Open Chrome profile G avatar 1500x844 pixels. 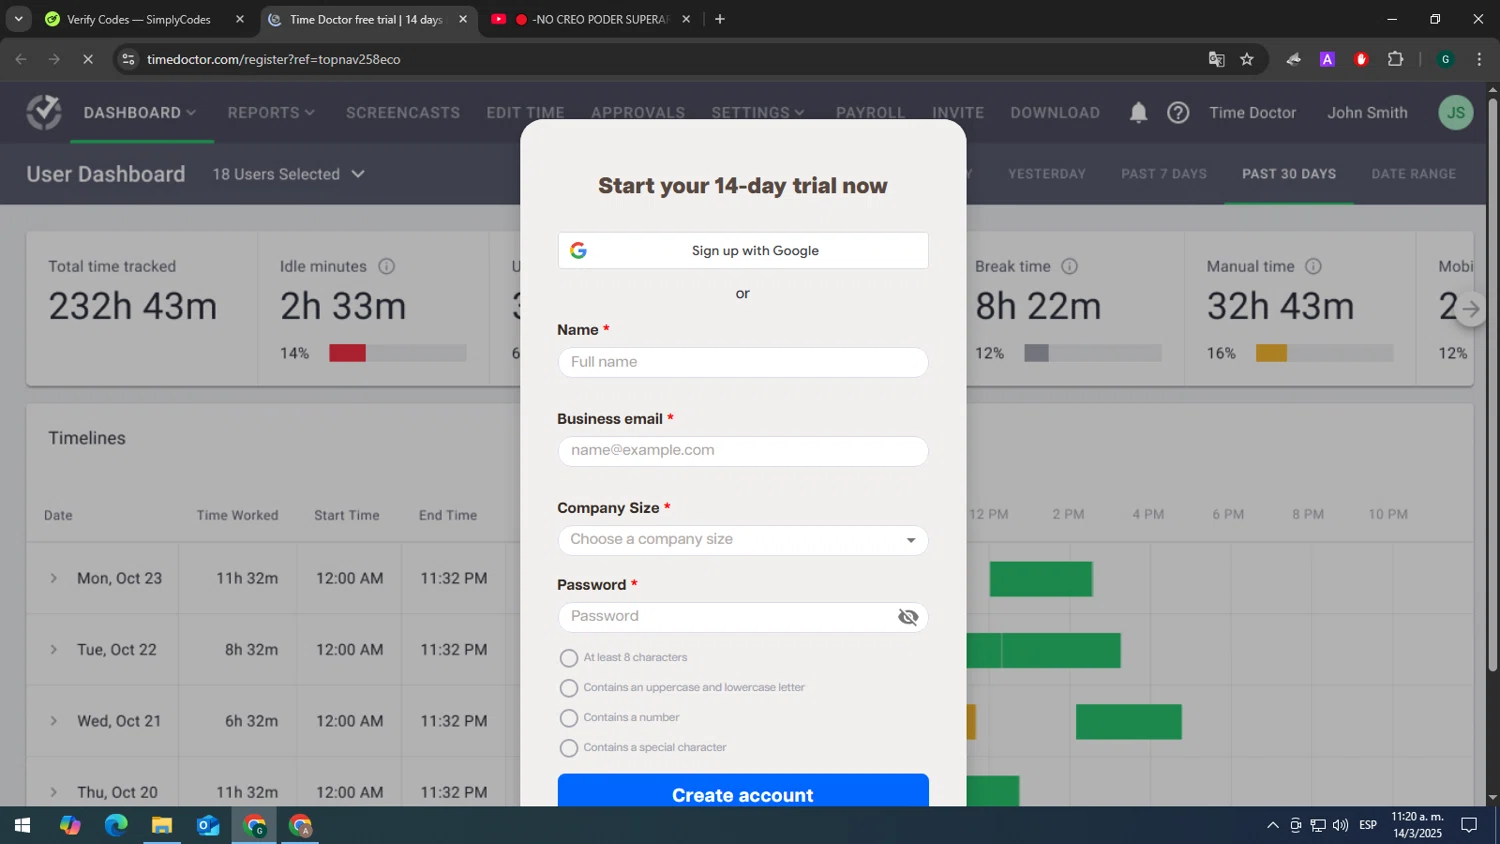(1445, 59)
